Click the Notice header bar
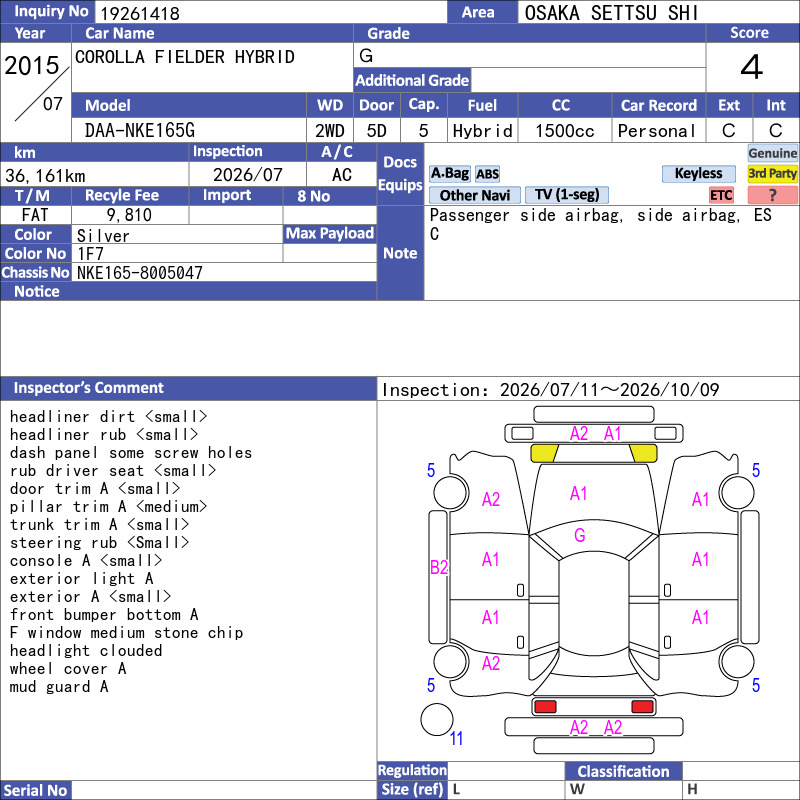The width and height of the screenshot is (800, 800). click(189, 291)
